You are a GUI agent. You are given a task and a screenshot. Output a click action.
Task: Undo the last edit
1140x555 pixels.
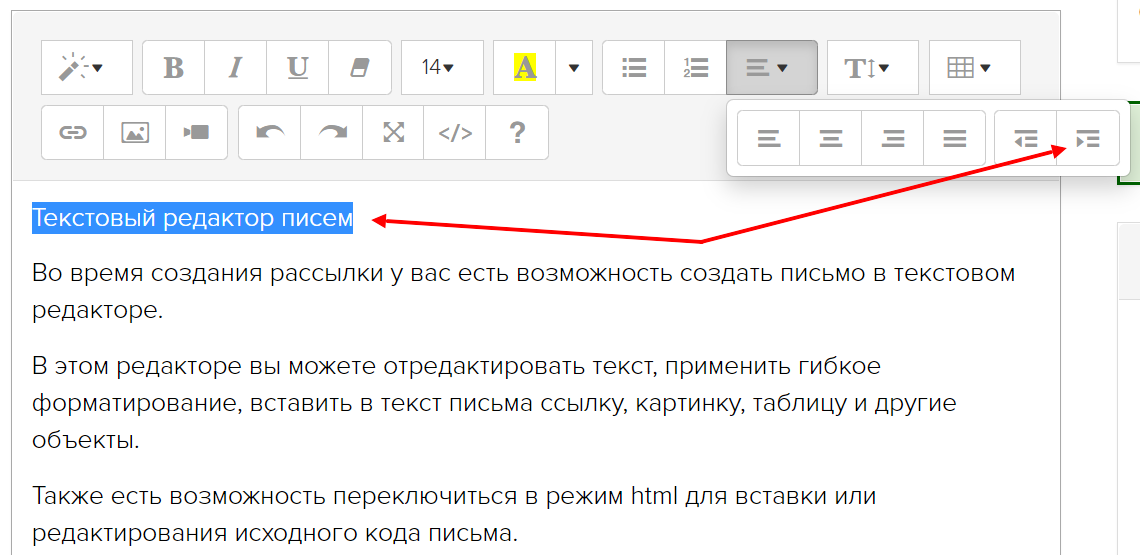pyautogui.click(x=270, y=132)
